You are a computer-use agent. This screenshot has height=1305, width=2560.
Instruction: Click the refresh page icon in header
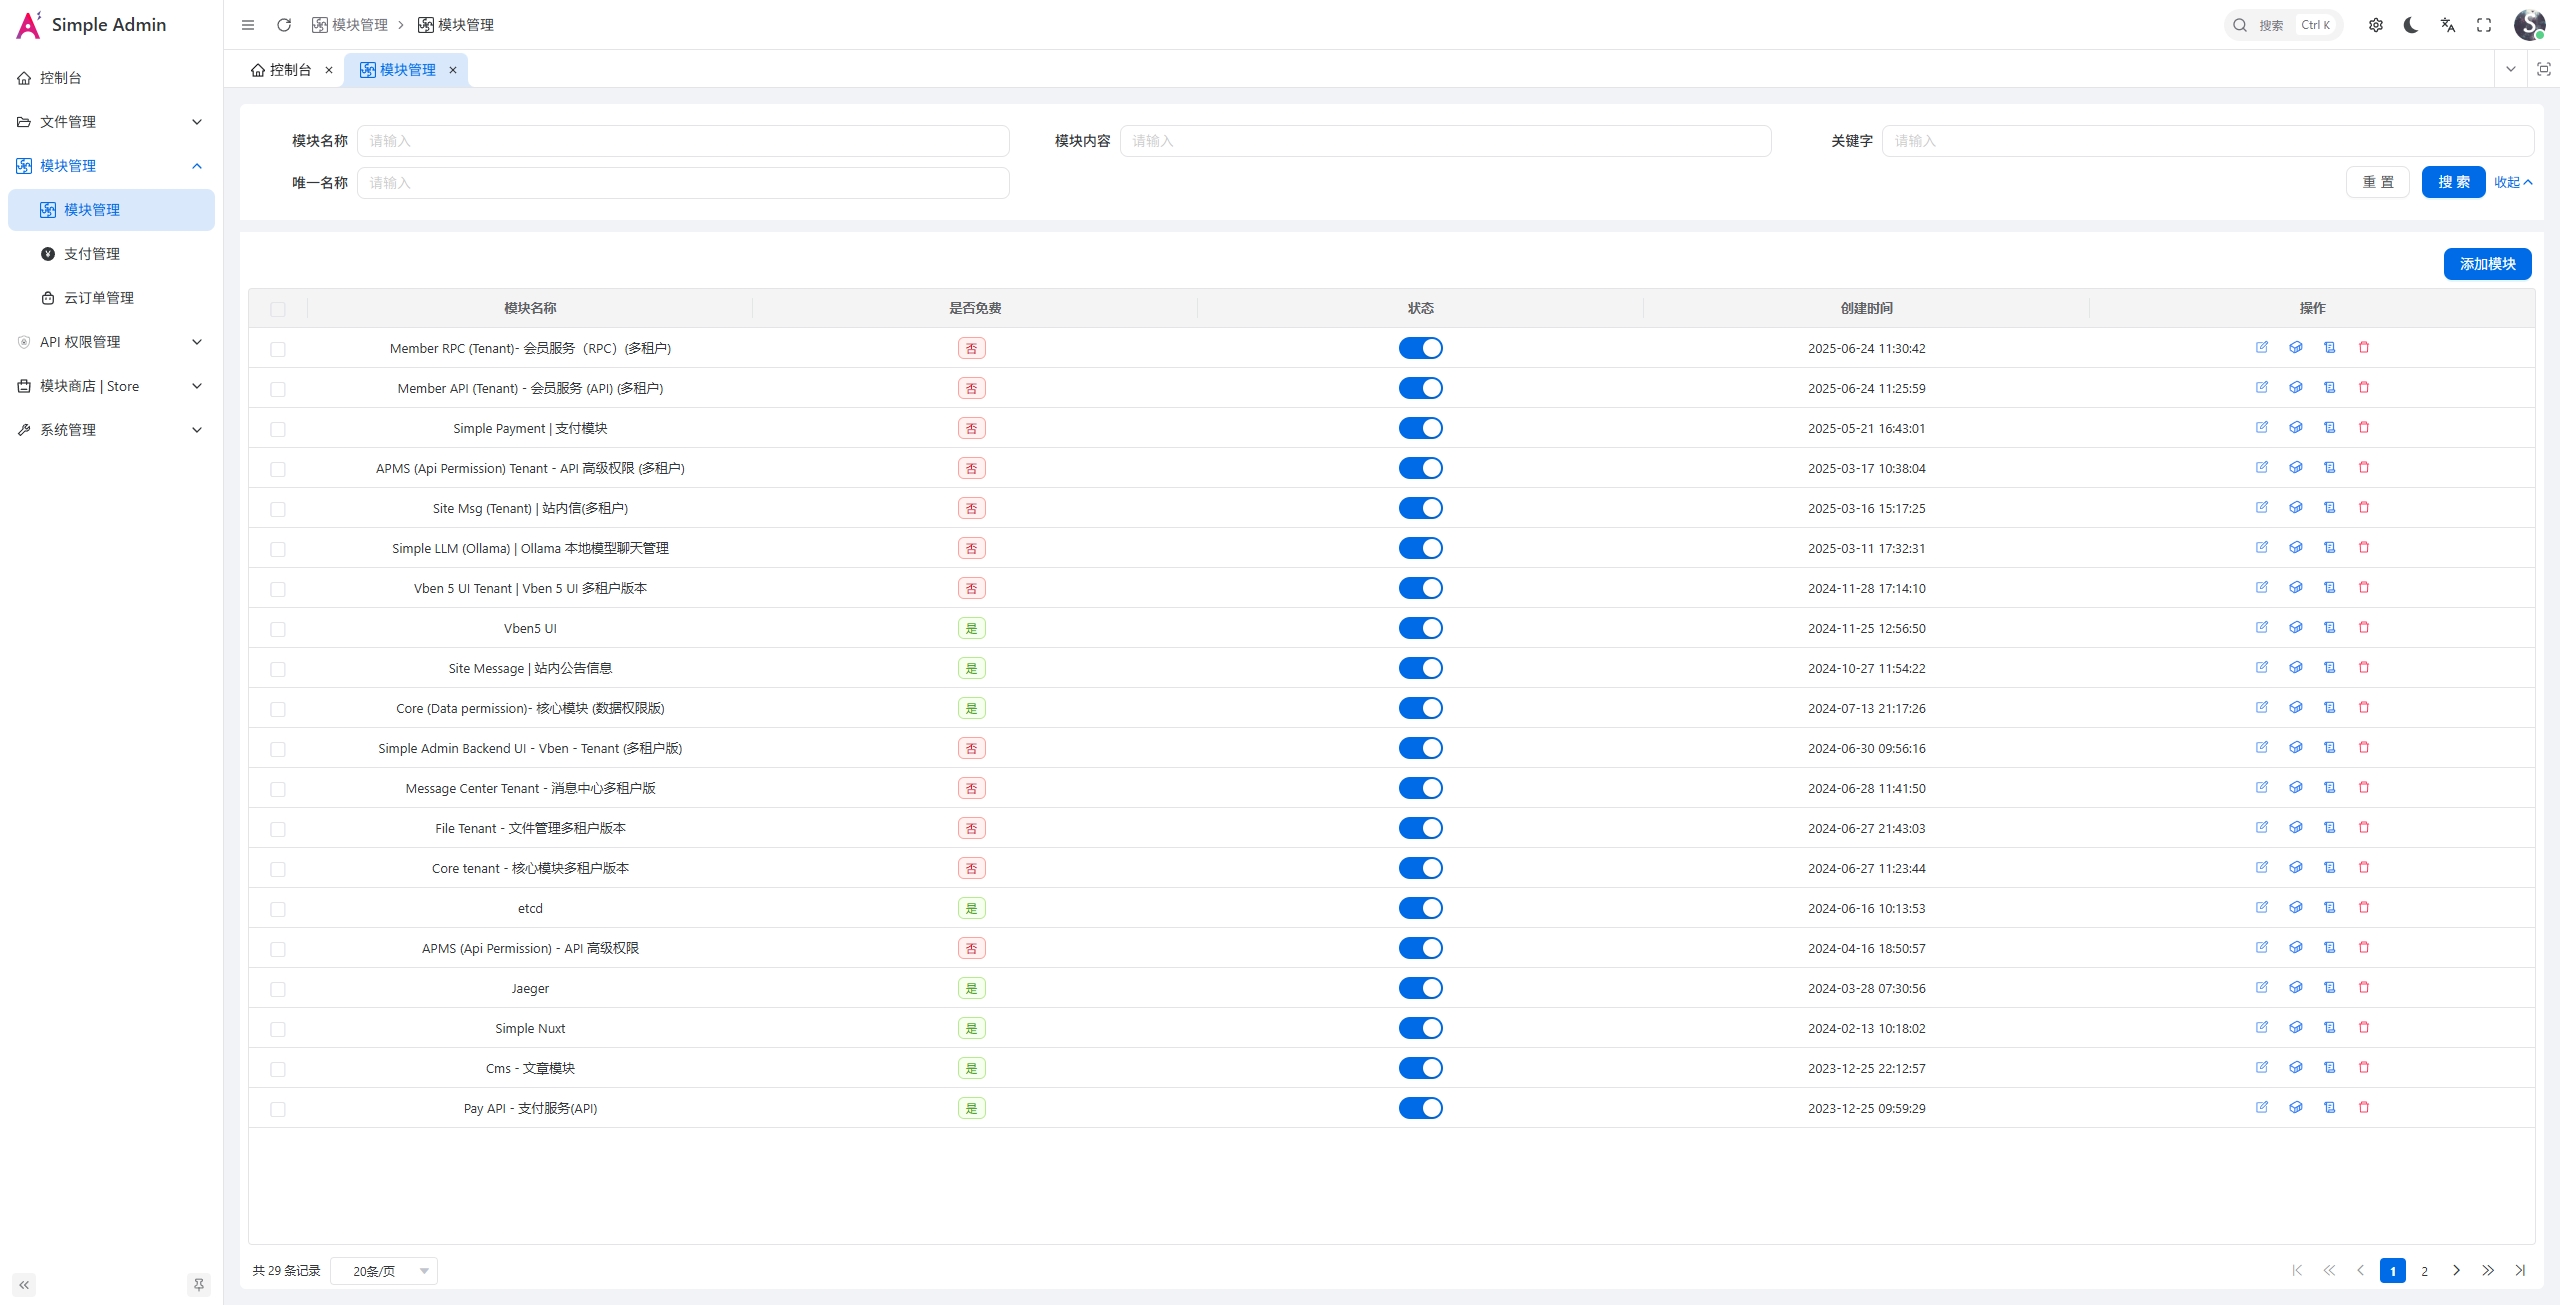284,25
